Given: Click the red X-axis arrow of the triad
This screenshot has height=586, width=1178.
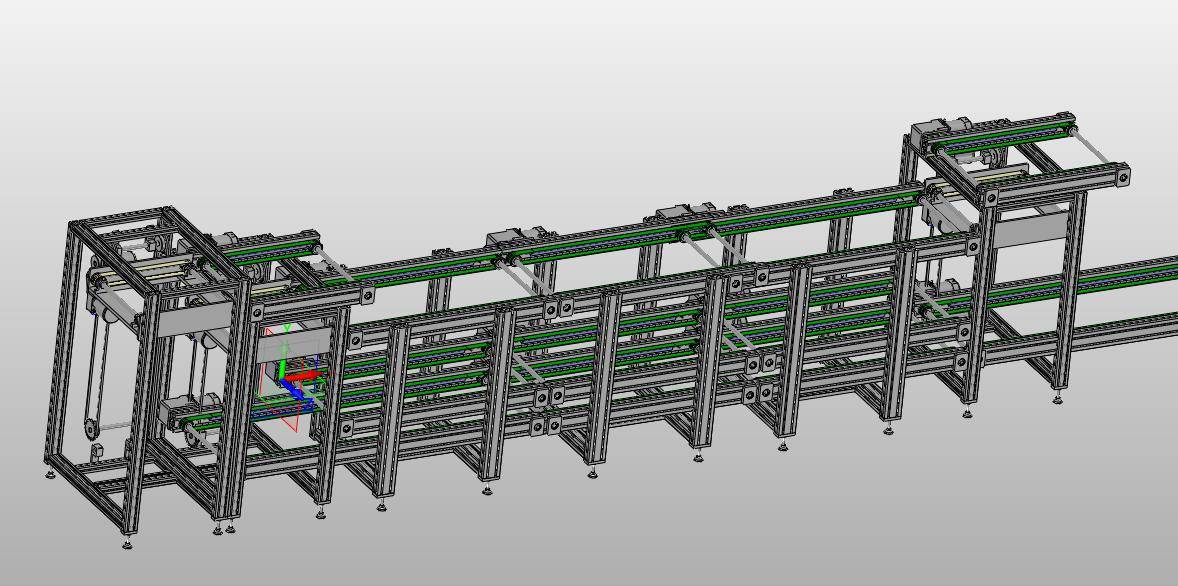Looking at the screenshot, I should [x=310, y=376].
